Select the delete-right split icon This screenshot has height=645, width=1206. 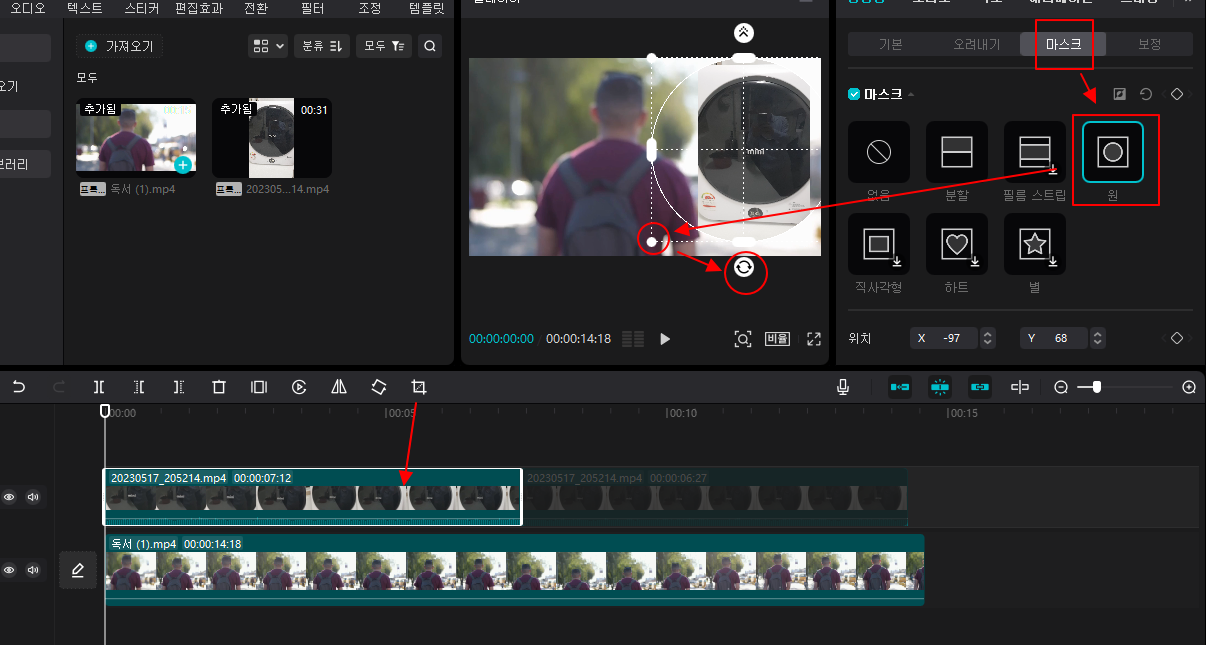179,387
